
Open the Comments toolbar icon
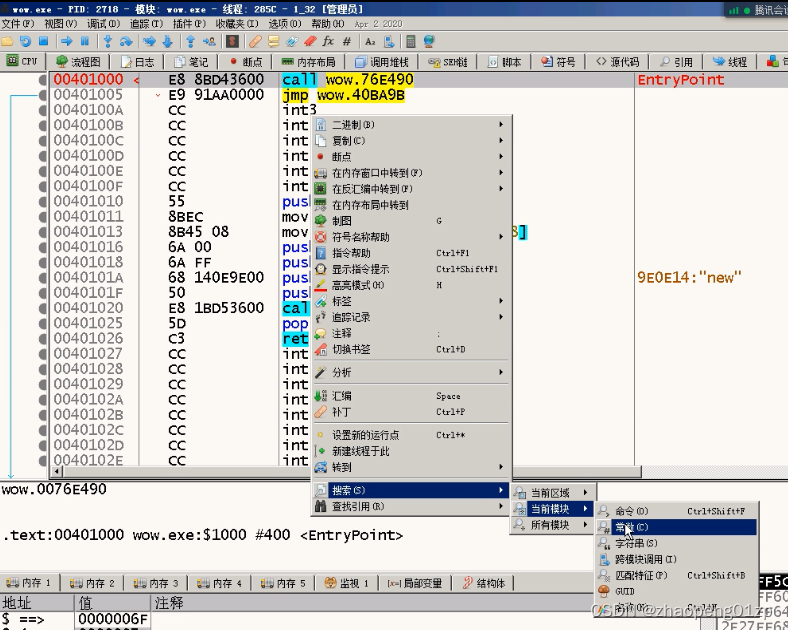point(273,41)
